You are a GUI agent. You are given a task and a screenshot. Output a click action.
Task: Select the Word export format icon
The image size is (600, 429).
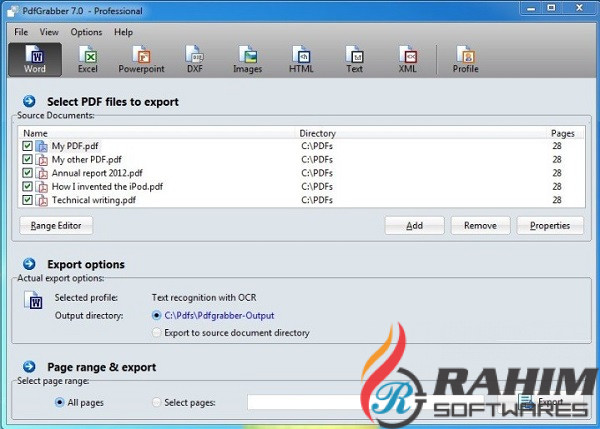pyautogui.click(x=35, y=59)
